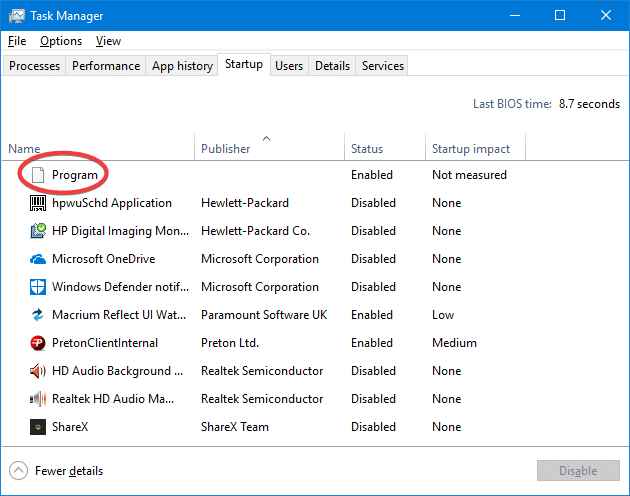
Task: Click the Hewlett-Packard Co. publisher cell
Action: pos(256,231)
